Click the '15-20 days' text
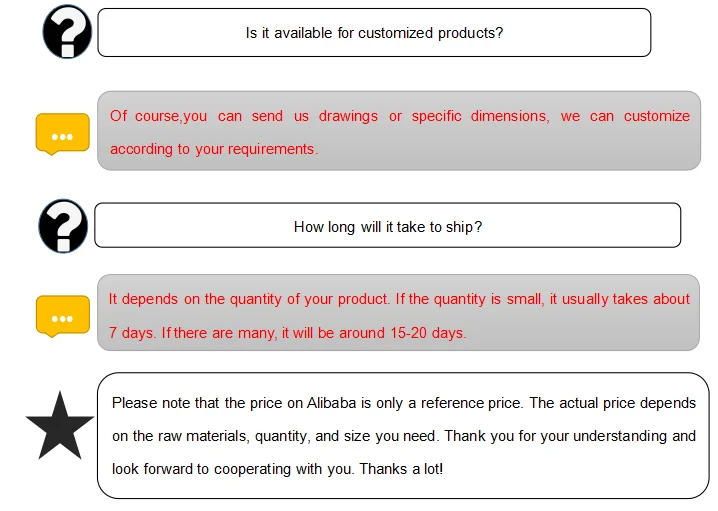 pyautogui.click(x=427, y=332)
